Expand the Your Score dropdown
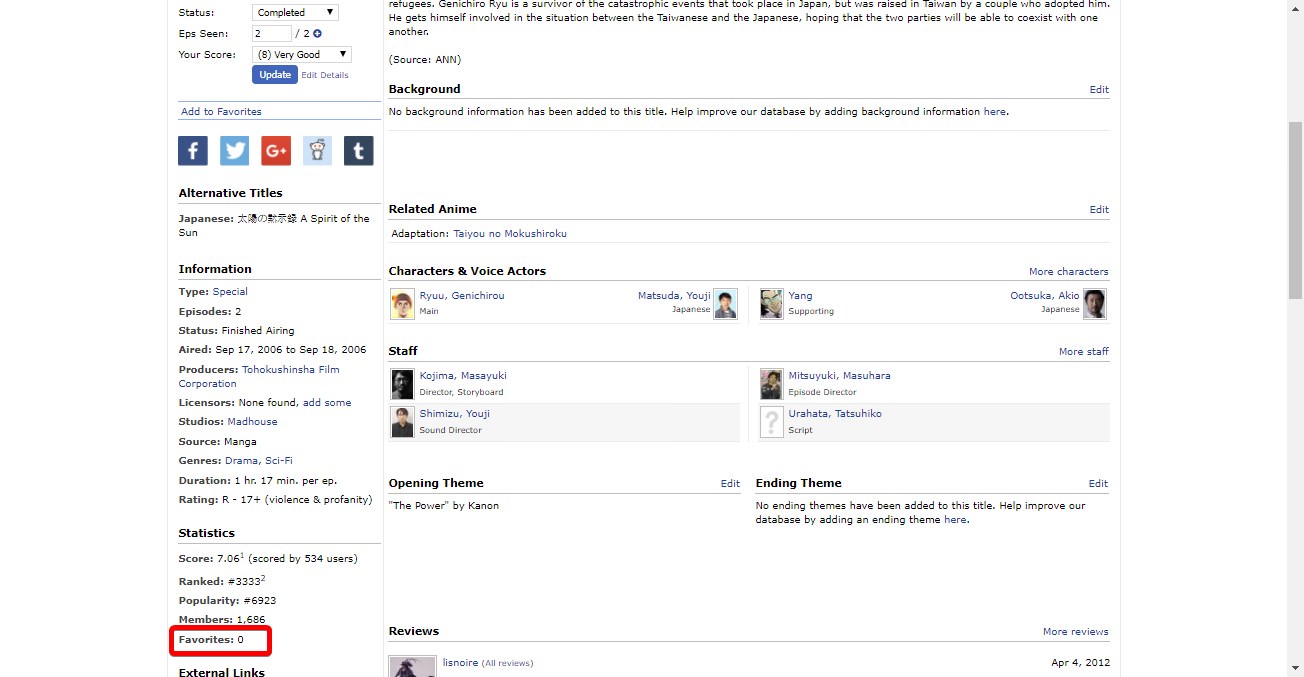This screenshot has height=677, width=1304. [x=301, y=55]
